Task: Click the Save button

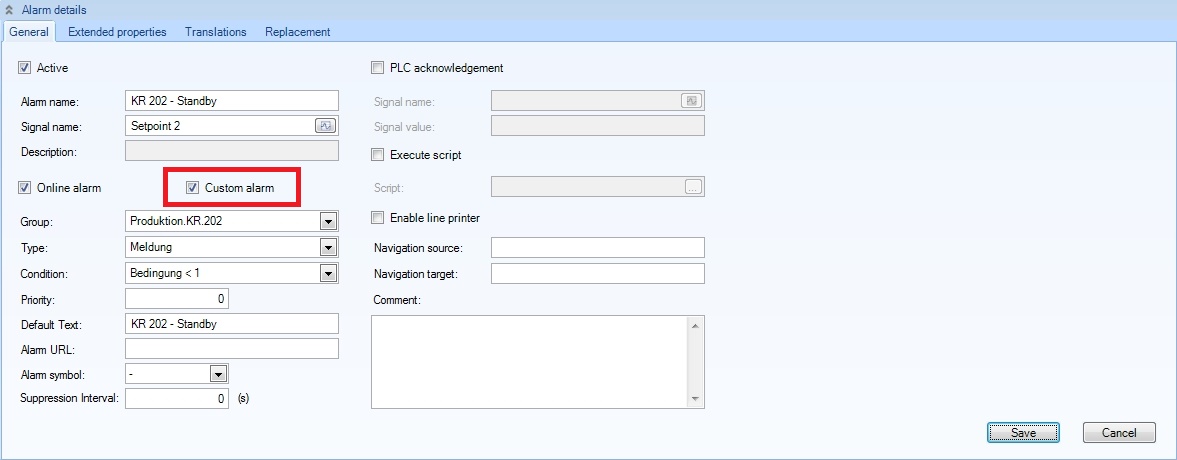Action: [x=1023, y=433]
